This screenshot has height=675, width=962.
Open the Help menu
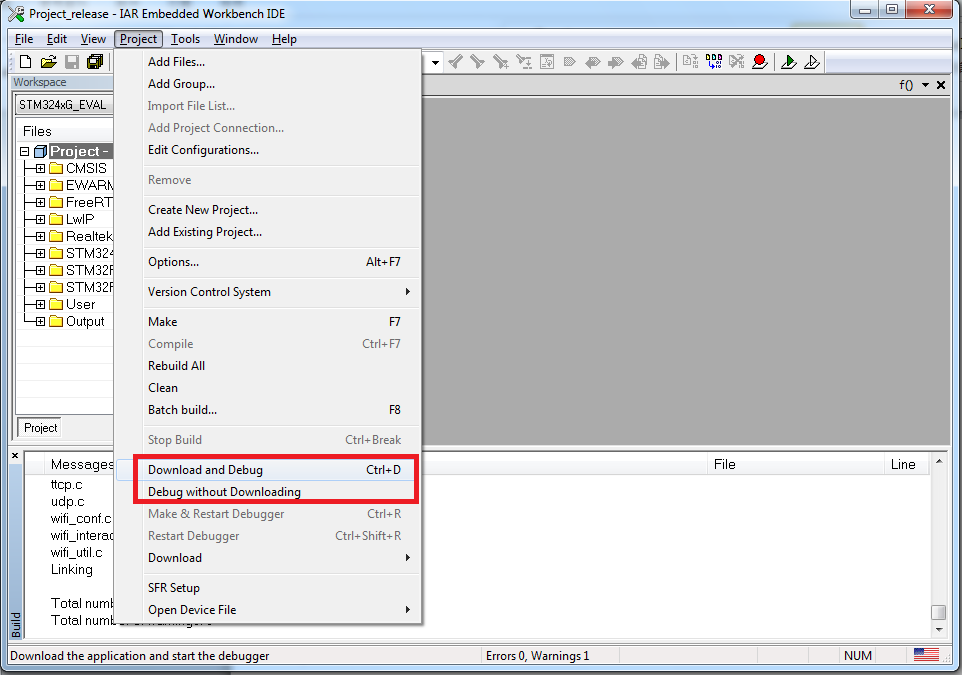284,39
